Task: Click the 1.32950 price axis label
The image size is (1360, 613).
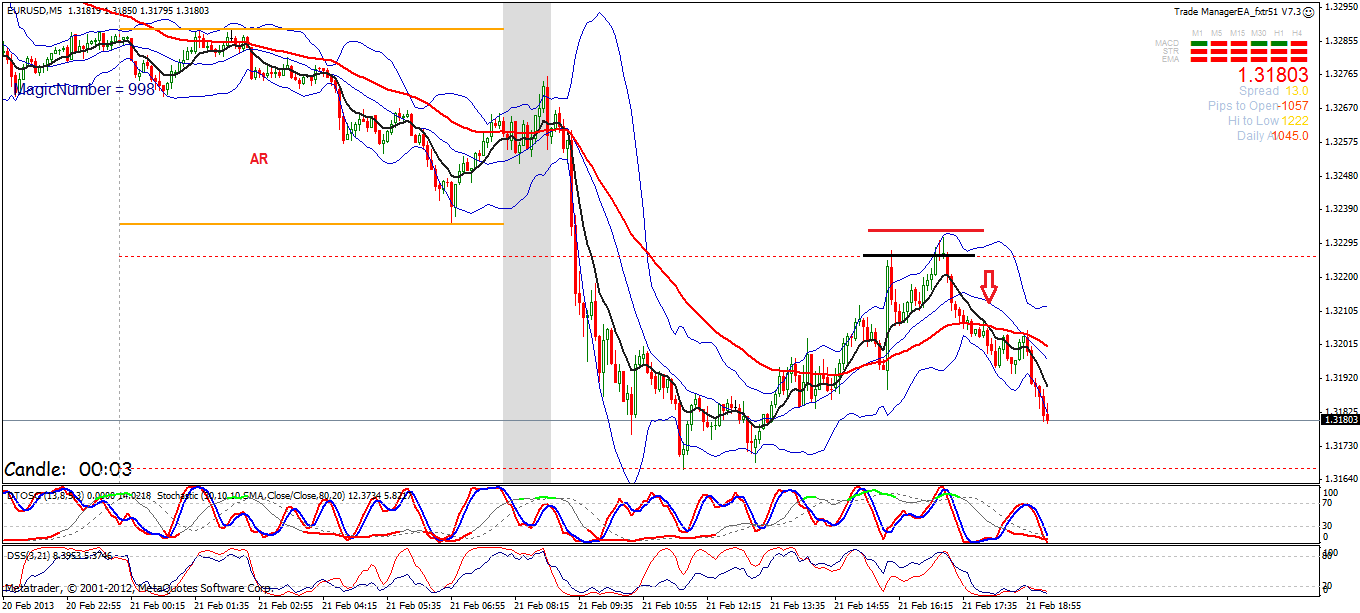Action: point(1340,7)
